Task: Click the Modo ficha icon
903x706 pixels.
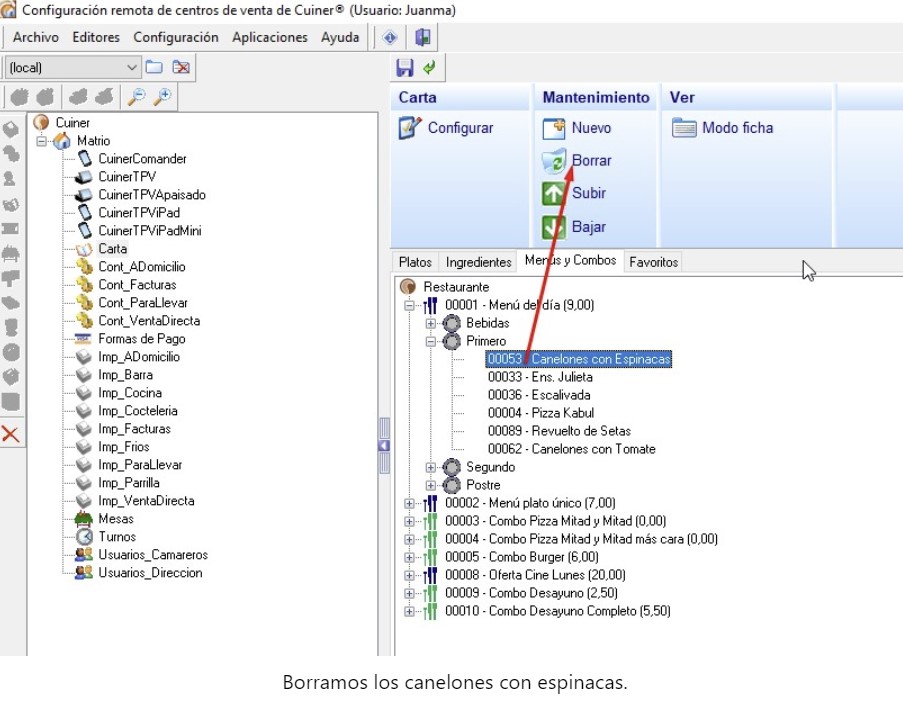Action: [684, 128]
